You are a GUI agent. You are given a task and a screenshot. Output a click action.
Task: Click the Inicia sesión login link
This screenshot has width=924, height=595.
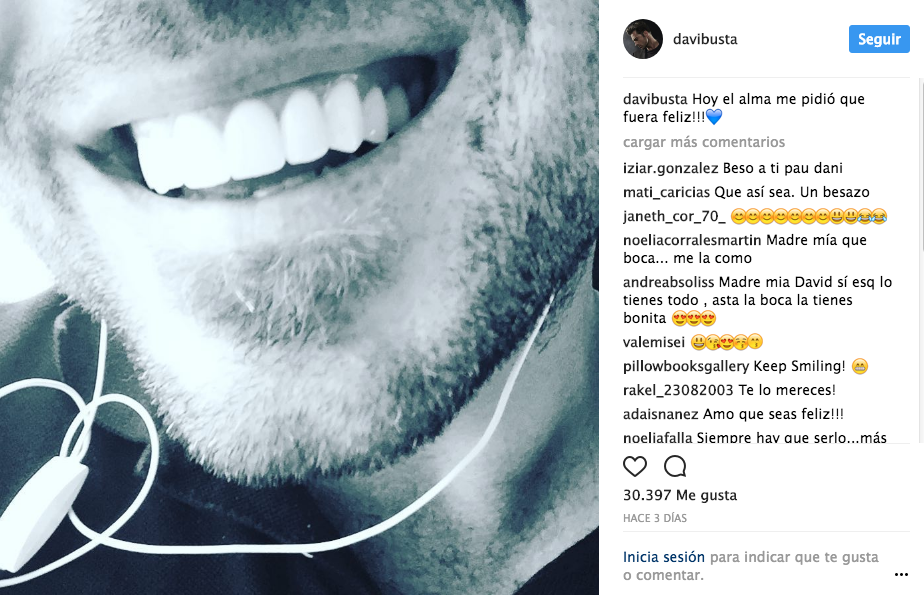(x=664, y=557)
